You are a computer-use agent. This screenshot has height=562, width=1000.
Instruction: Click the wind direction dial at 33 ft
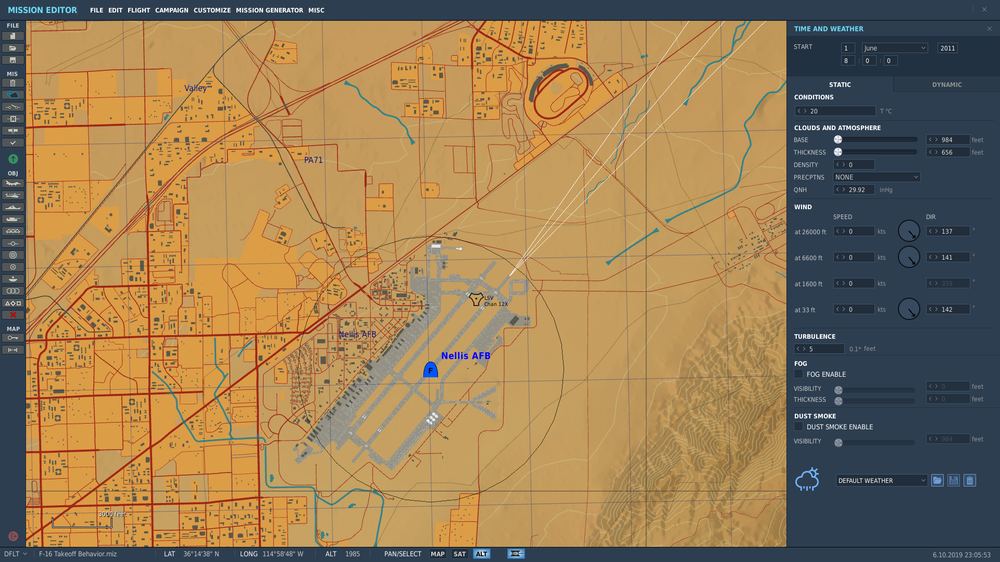pyautogui.click(x=908, y=309)
